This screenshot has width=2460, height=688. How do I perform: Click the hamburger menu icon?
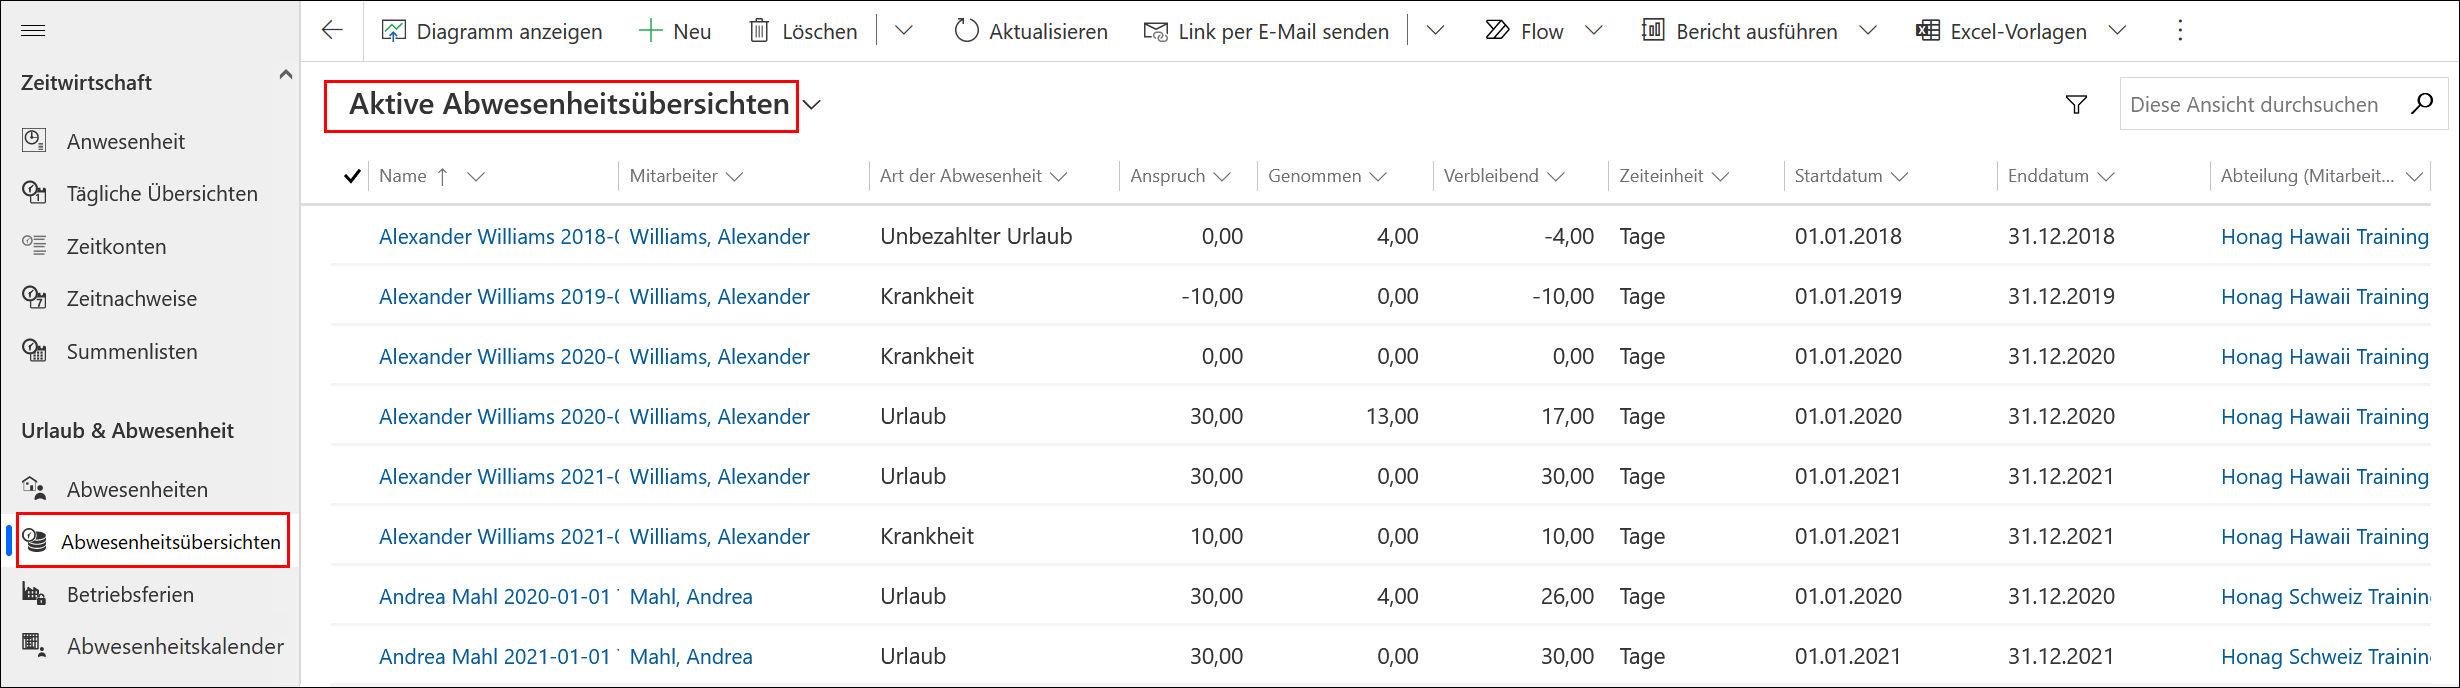pyautogui.click(x=33, y=31)
